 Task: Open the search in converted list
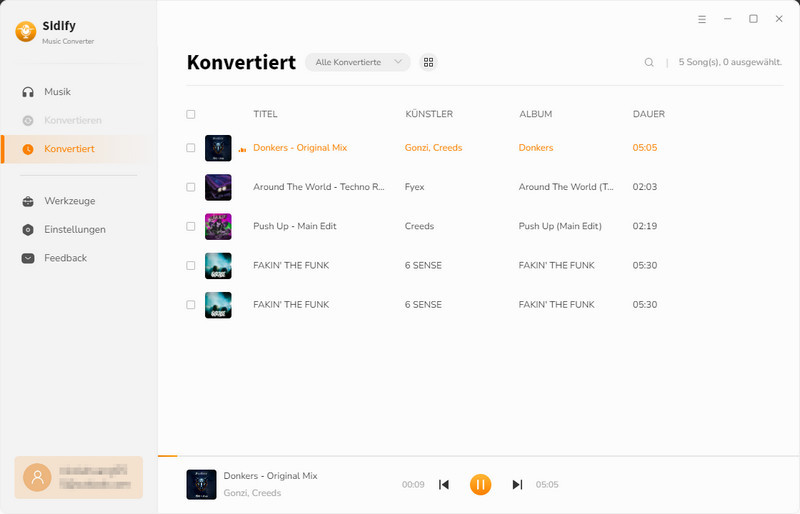[649, 62]
